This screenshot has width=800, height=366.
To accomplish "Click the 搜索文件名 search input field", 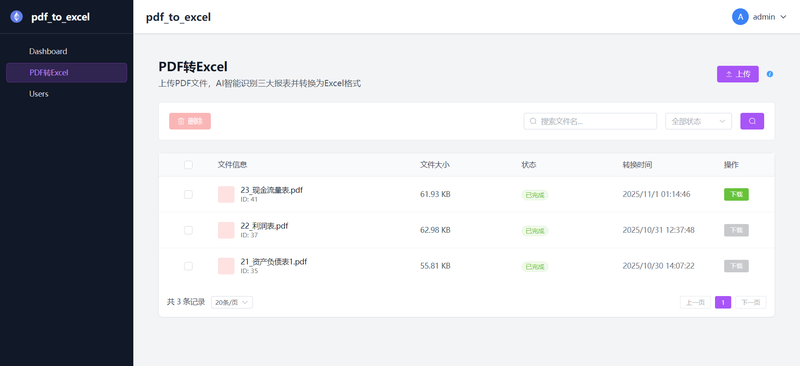I will 590,121.
